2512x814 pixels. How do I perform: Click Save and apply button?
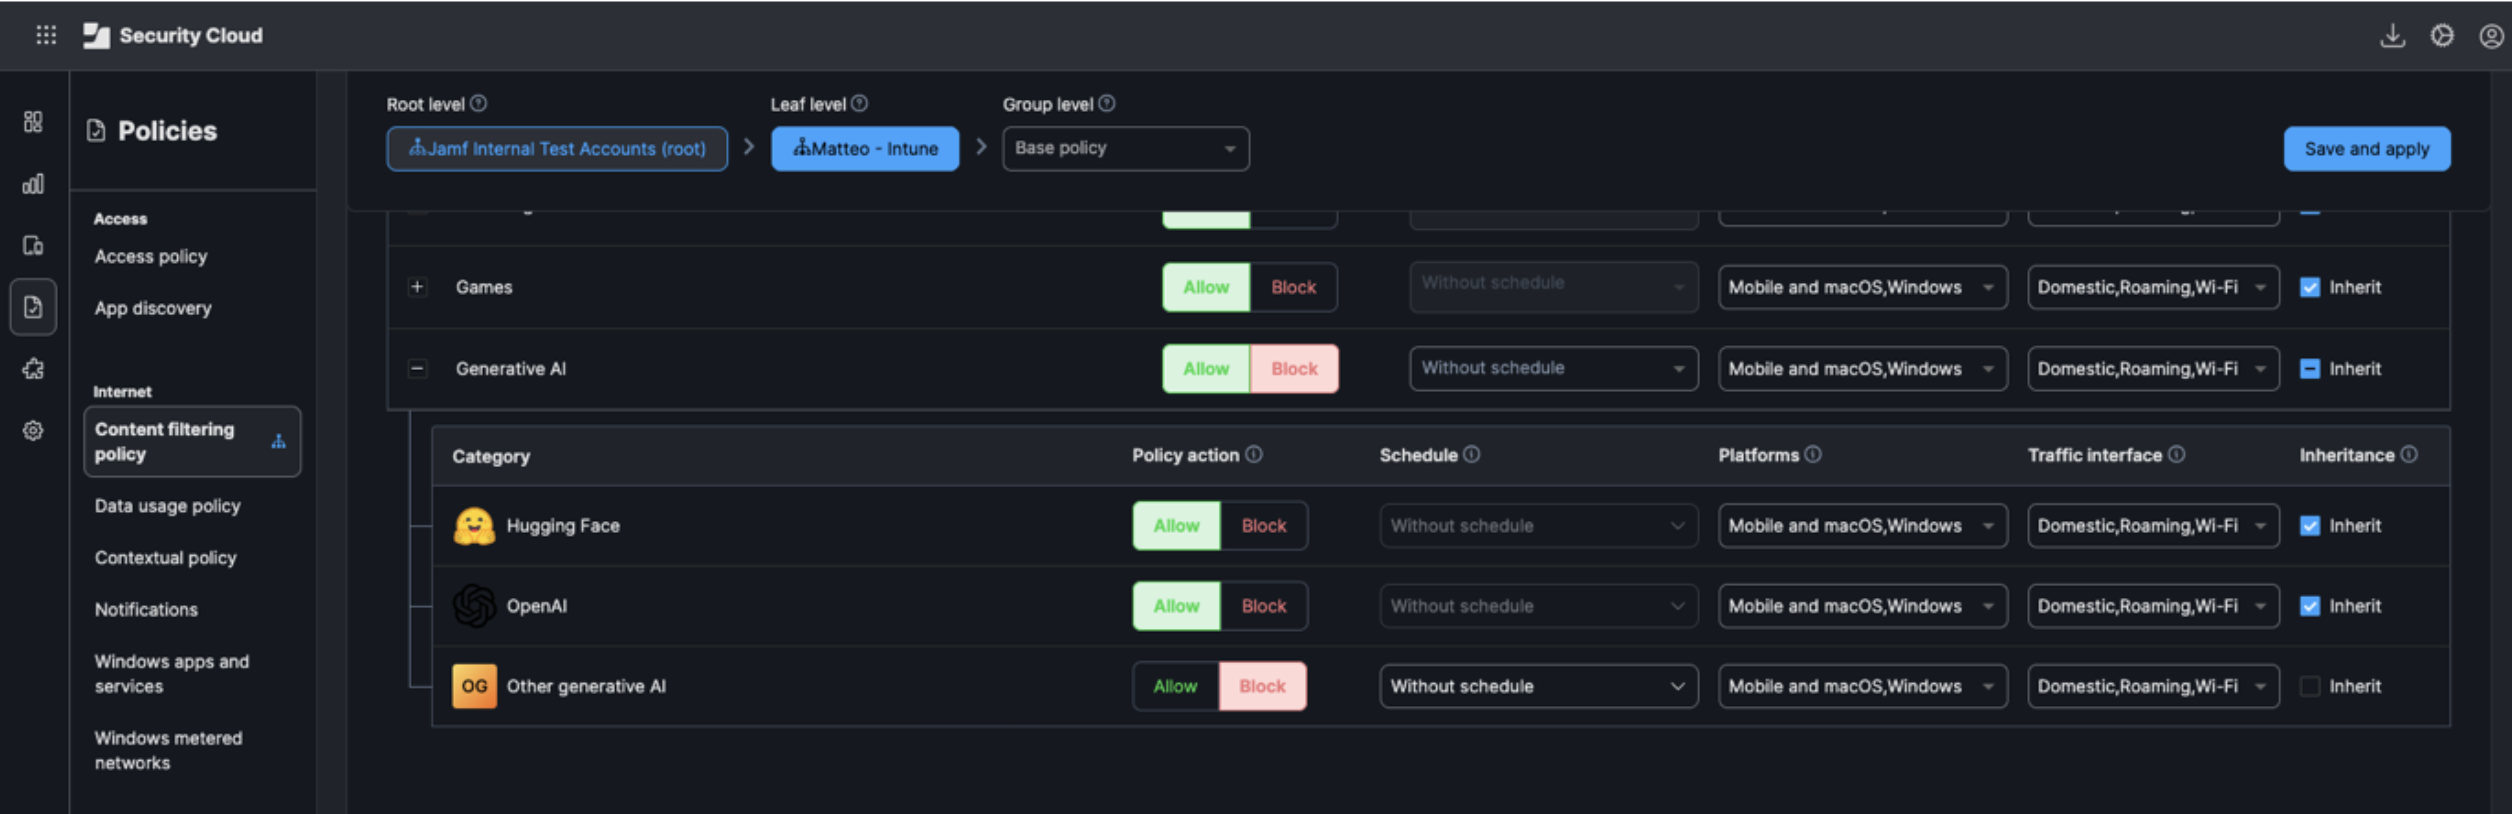[2366, 149]
